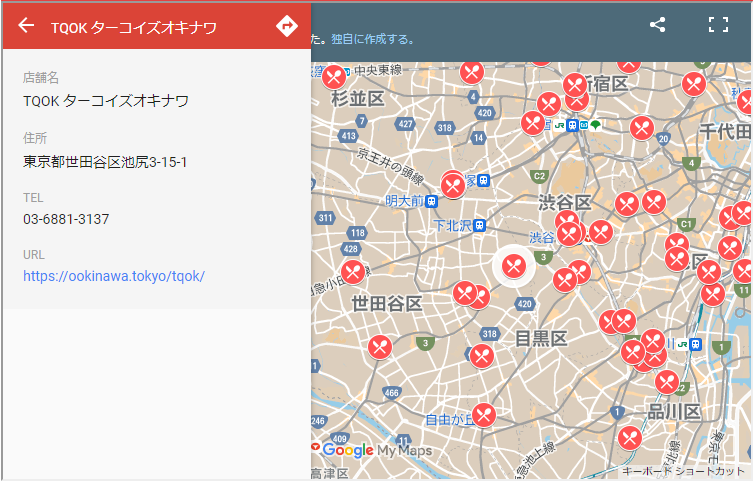This screenshot has height=486, width=755.
Task: Open the 独自に作成する link
Action: point(371,39)
